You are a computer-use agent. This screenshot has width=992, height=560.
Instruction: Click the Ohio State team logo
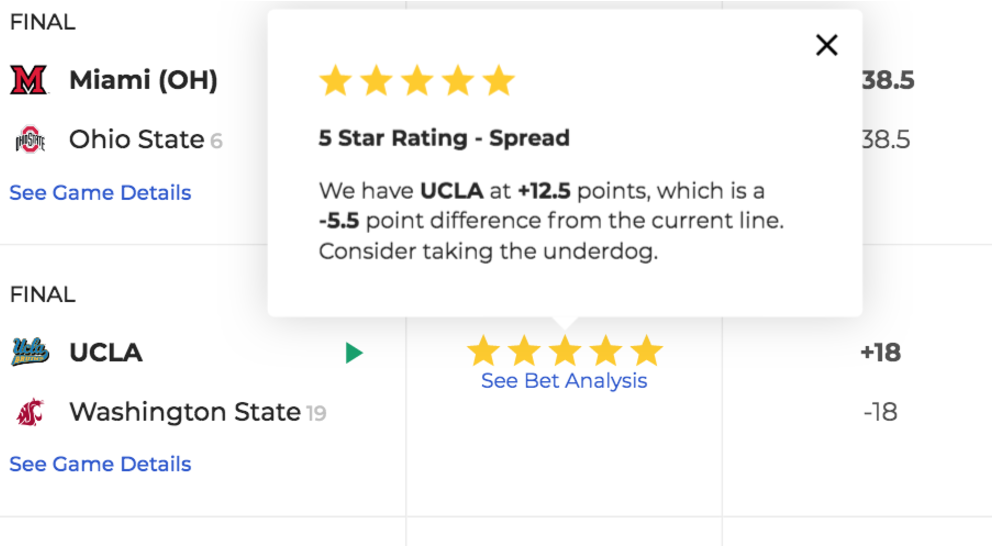tap(30, 139)
